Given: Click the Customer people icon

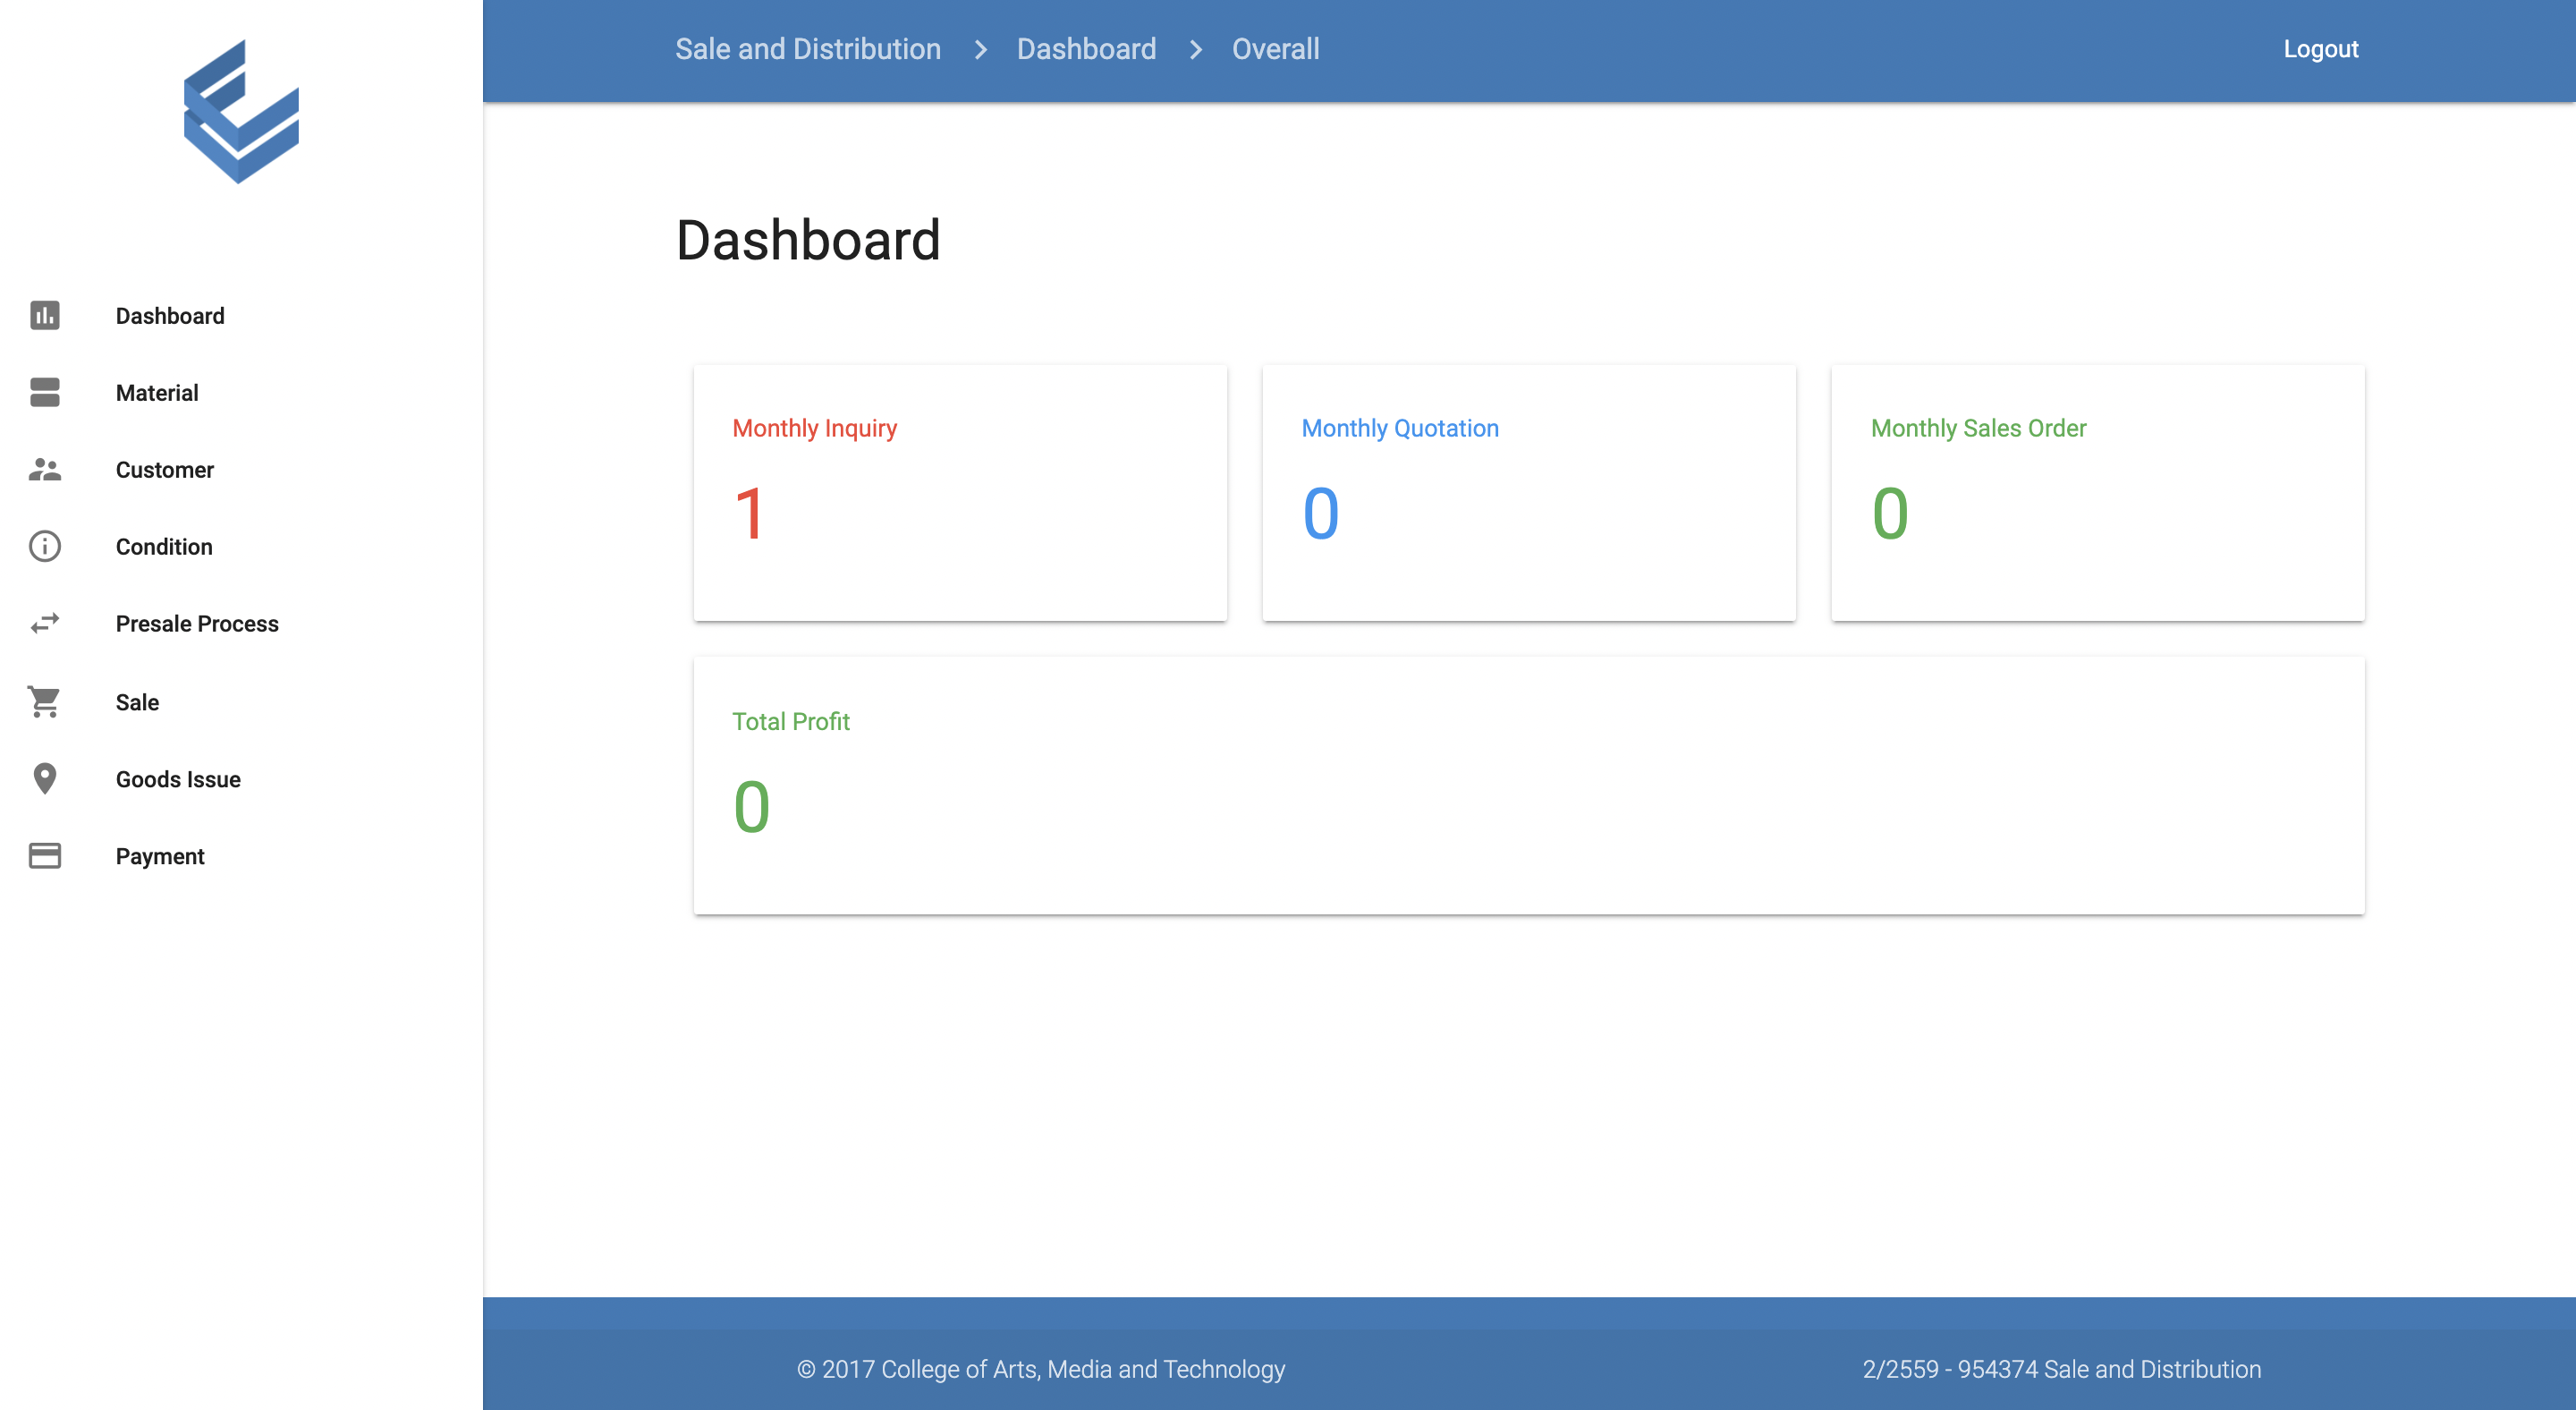Looking at the screenshot, I should coord(45,469).
